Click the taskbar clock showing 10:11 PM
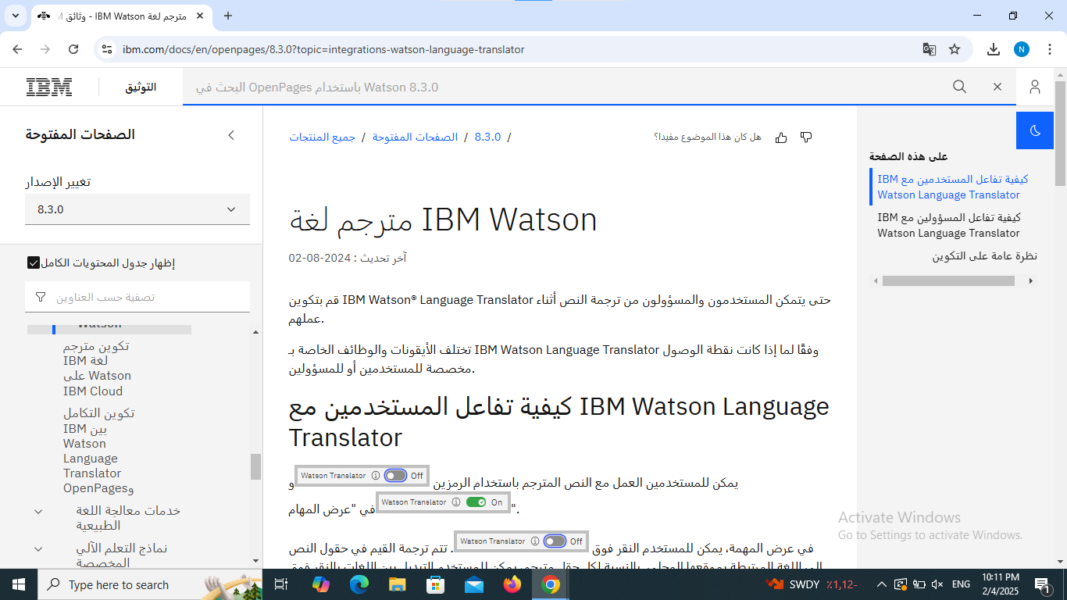Viewport: 1067px width, 600px height. click(1000, 584)
